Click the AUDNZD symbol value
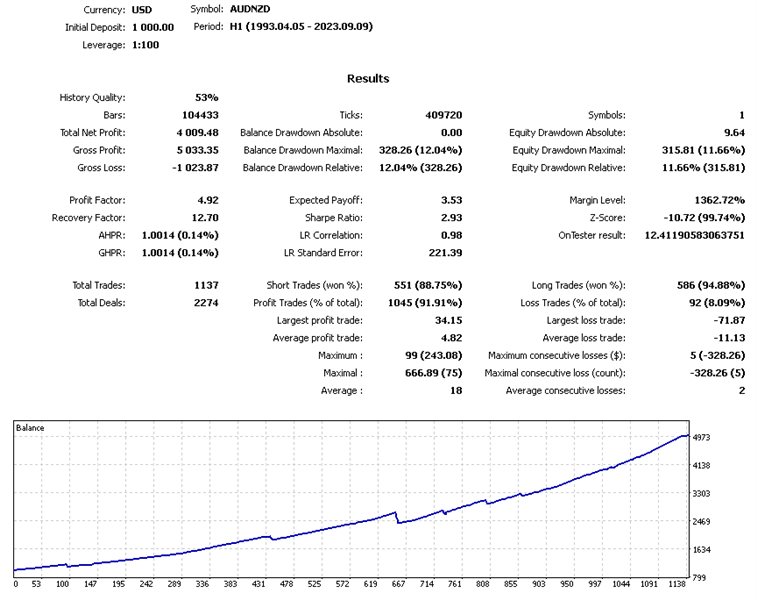The image size is (757, 600). [250, 9]
